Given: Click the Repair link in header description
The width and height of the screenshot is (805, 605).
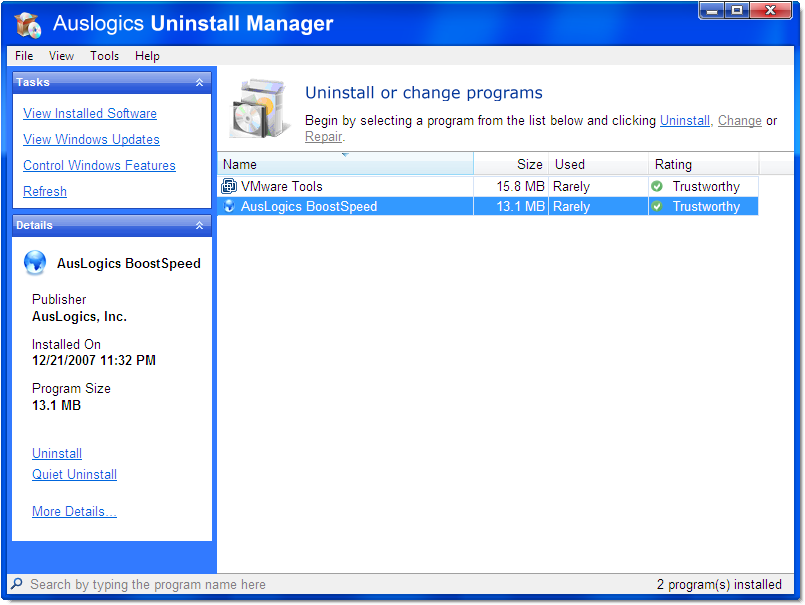Looking at the screenshot, I should click(x=323, y=137).
